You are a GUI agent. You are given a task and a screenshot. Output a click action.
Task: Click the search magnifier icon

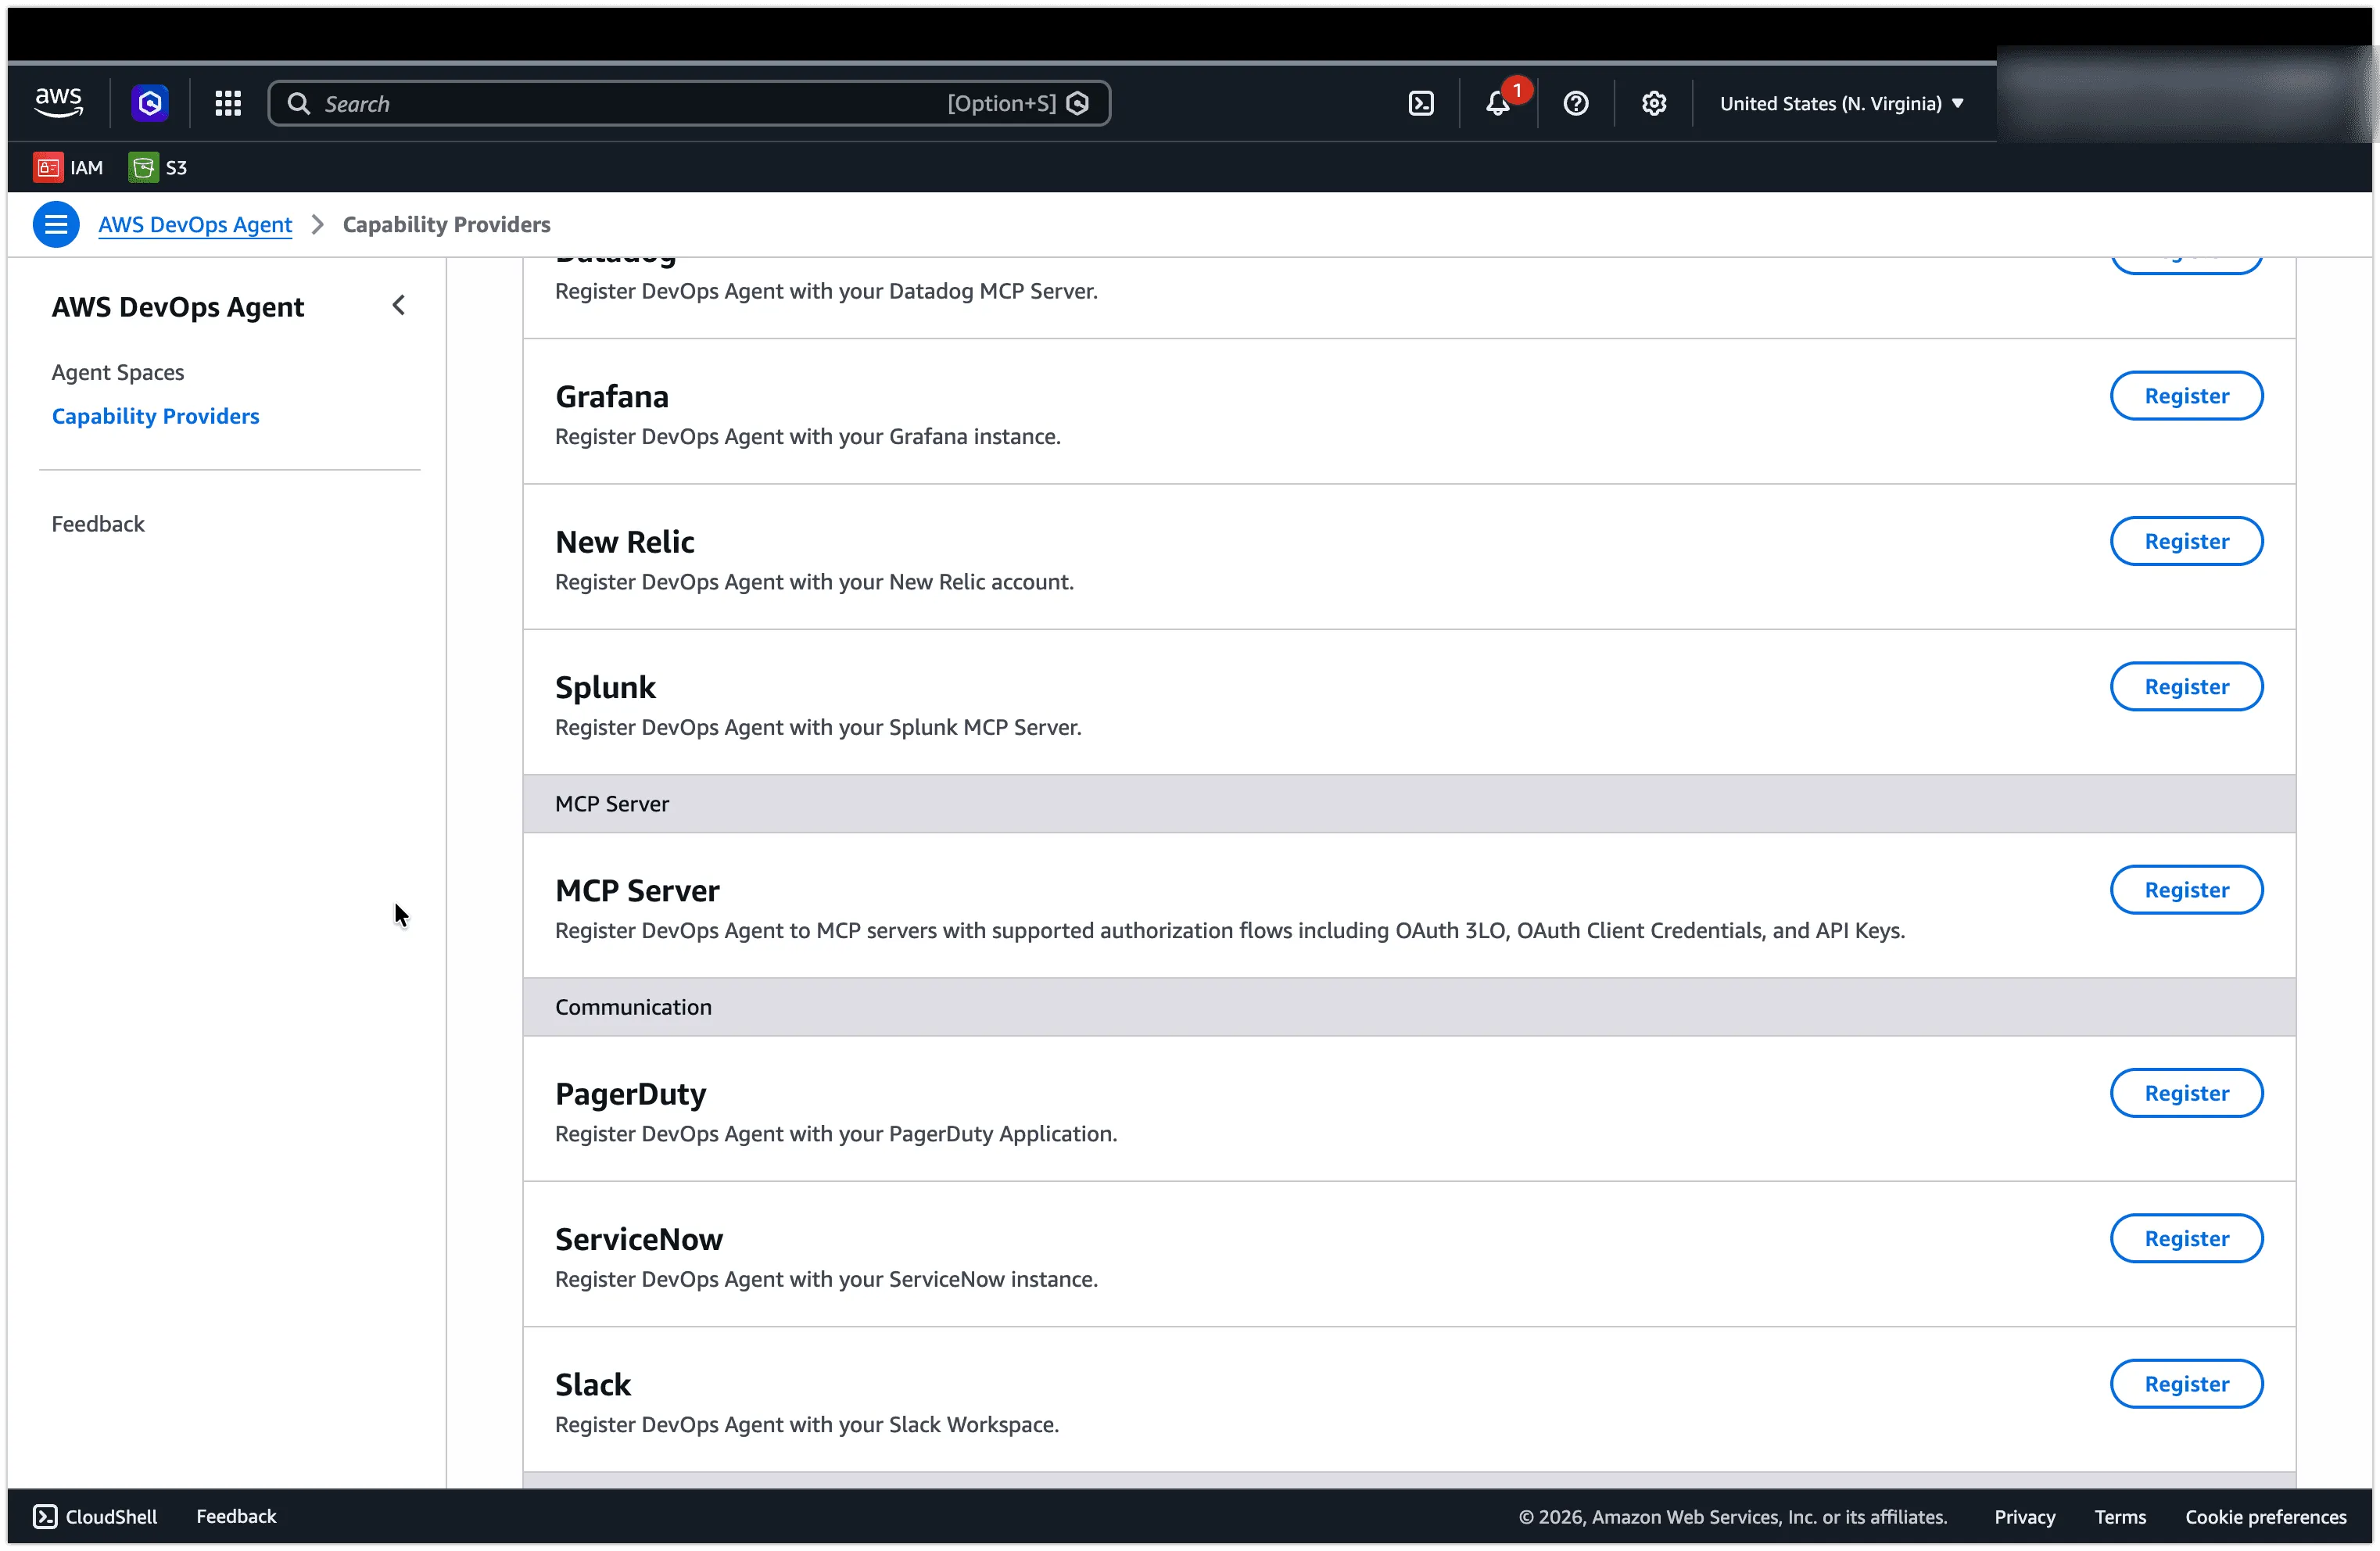[x=298, y=103]
